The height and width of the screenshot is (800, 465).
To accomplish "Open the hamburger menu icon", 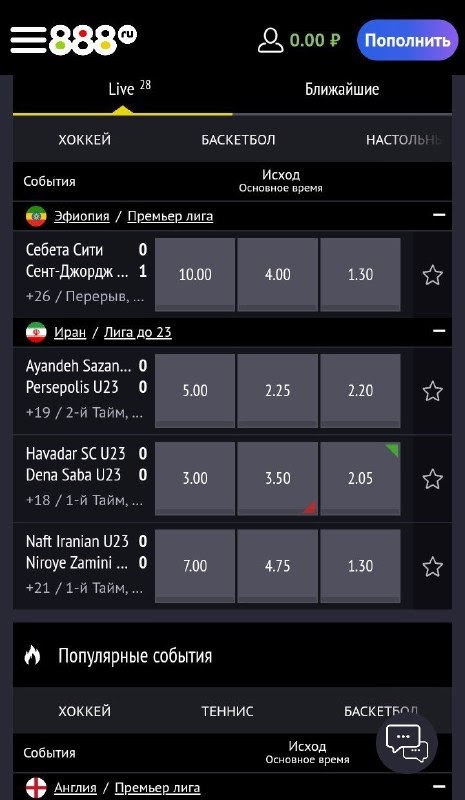I will click(28, 40).
